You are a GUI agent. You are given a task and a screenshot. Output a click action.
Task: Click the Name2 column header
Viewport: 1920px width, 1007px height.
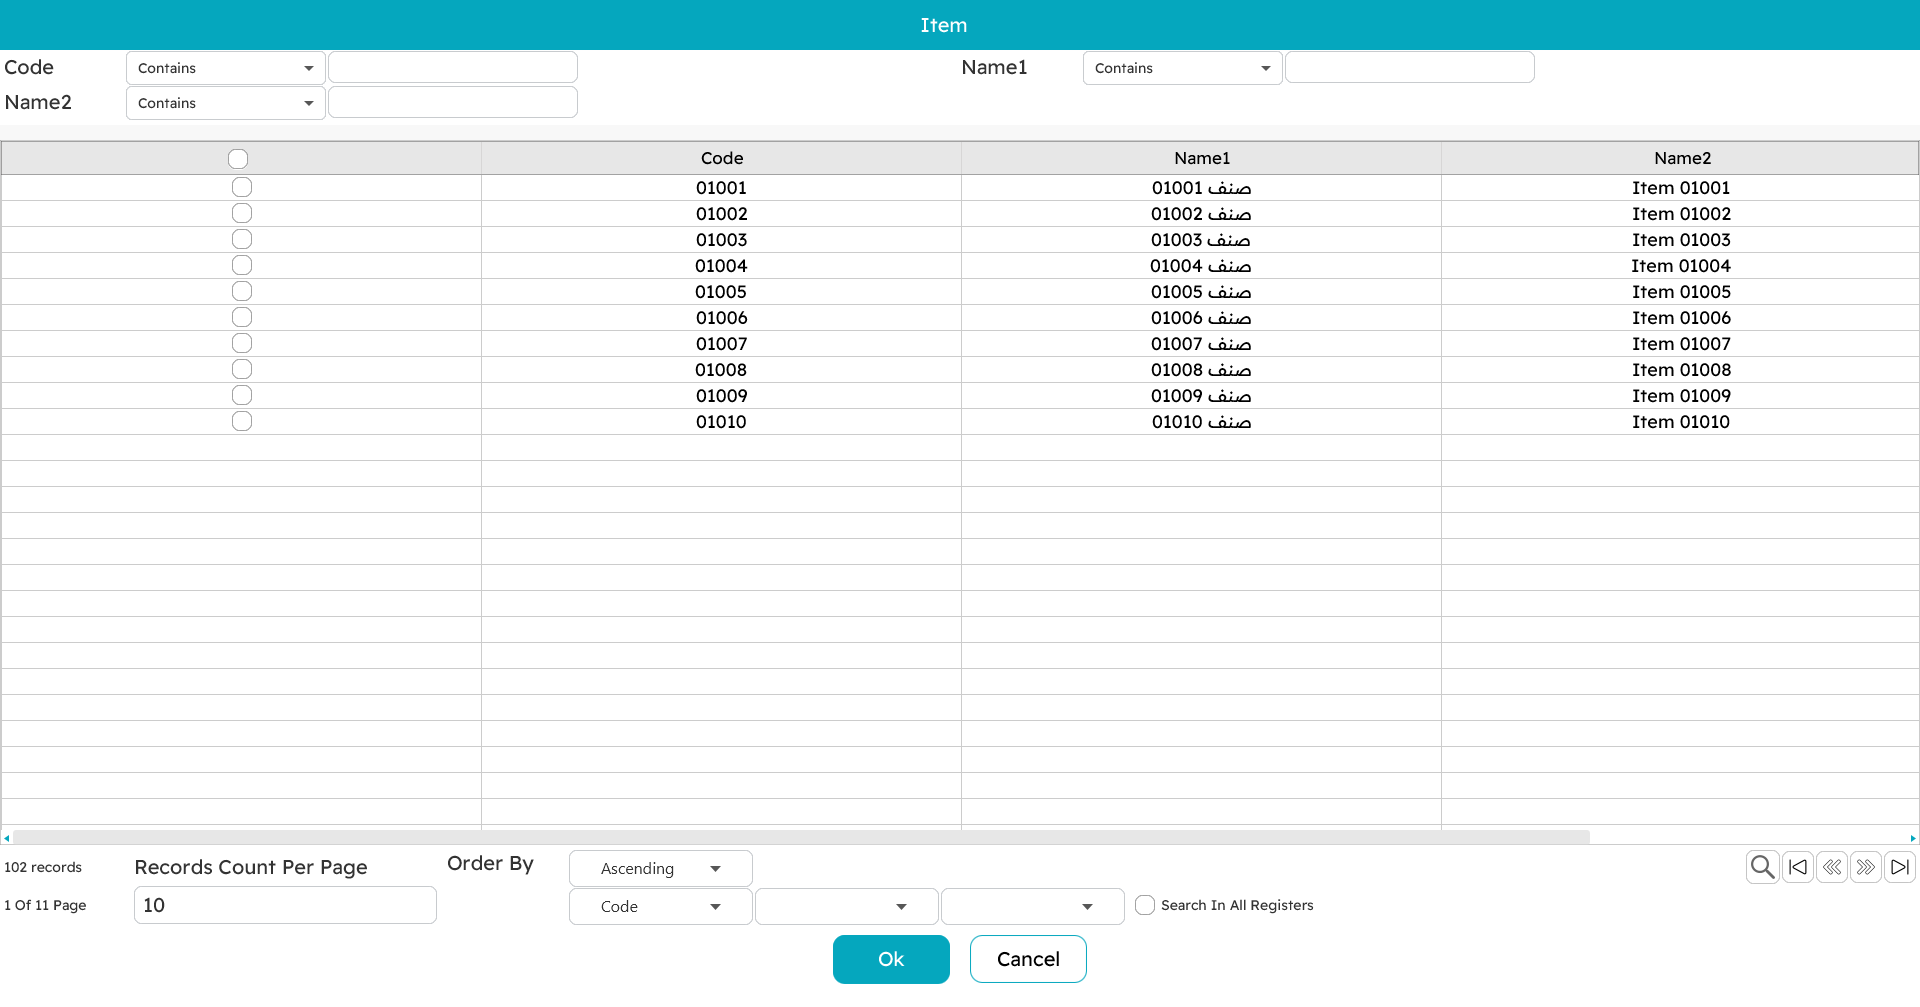pyautogui.click(x=1682, y=158)
